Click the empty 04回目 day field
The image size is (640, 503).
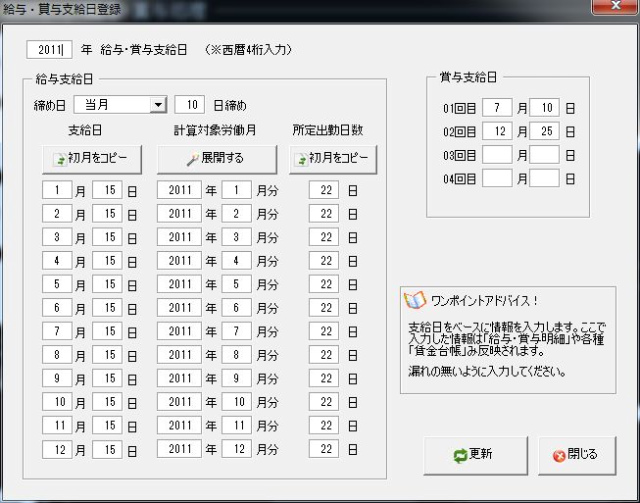pyautogui.click(x=544, y=178)
